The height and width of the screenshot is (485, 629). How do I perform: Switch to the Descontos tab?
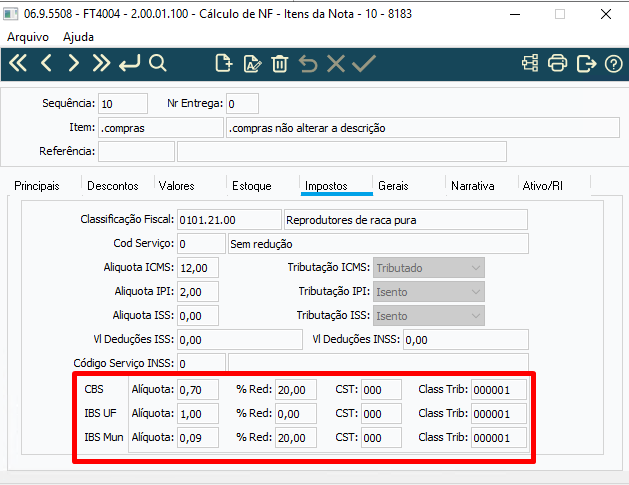click(x=113, y=186)
